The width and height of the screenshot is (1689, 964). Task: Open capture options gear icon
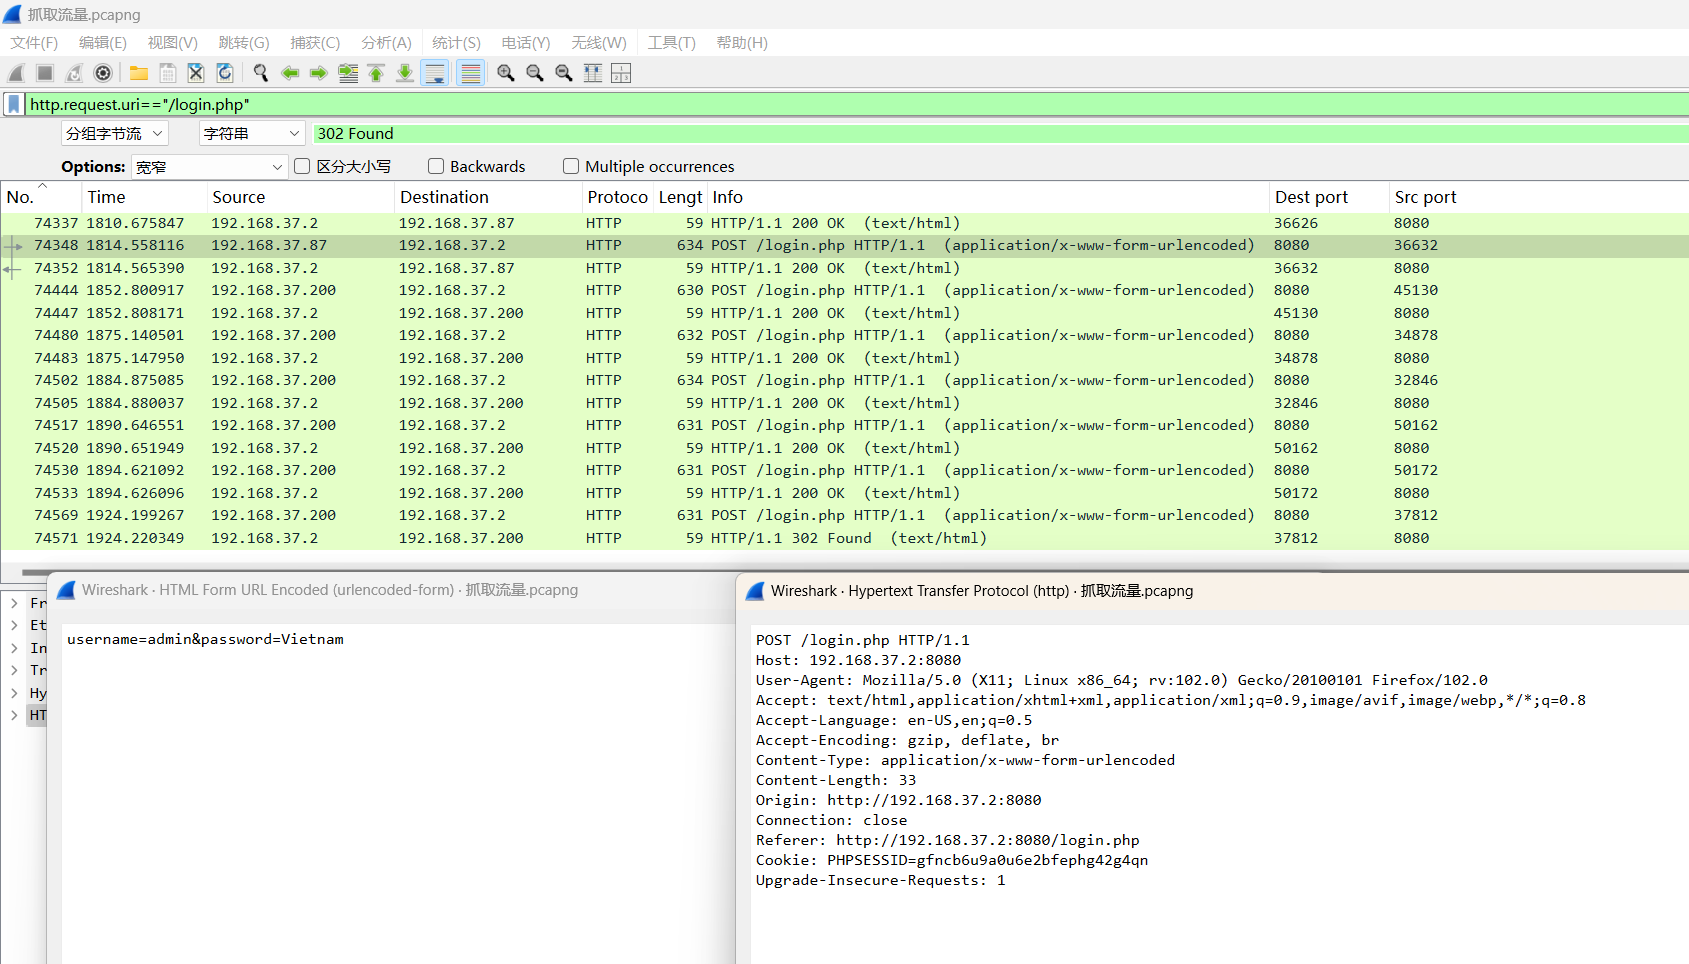tap(103, 73)
